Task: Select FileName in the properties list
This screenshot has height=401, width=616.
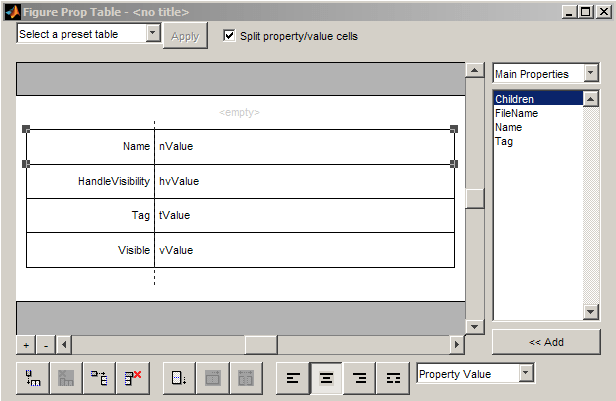Action: pyautogui.click(x=538, y=113)
